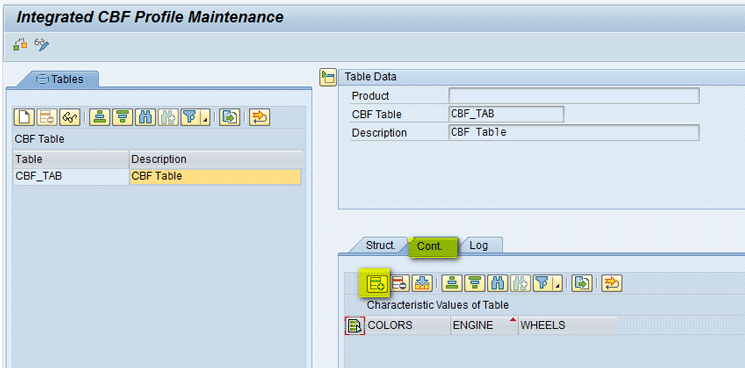The height and width of the screenshot is (368, 745).
Task: Click the append row icon in the Cont. toolbar
Action: (378, 283)
